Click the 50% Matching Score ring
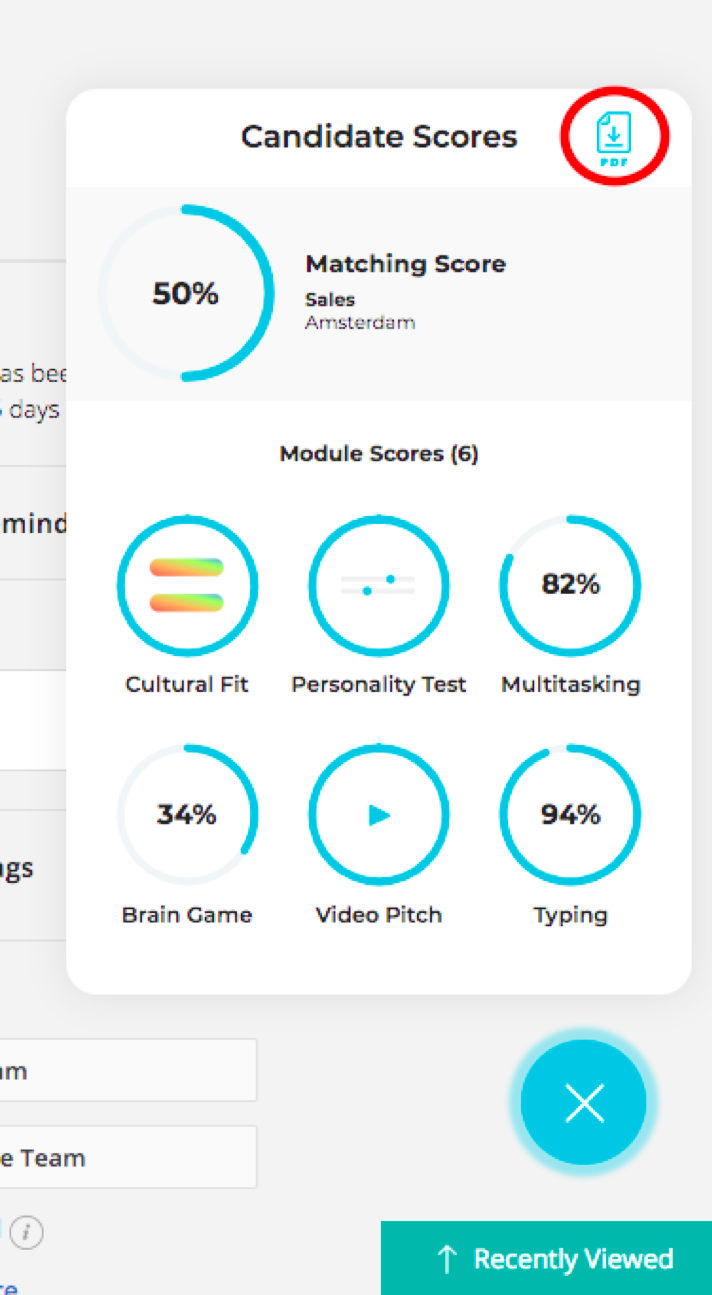This screenshot has height=1295, width=712. pyautogui.click(x=186, y=293)
